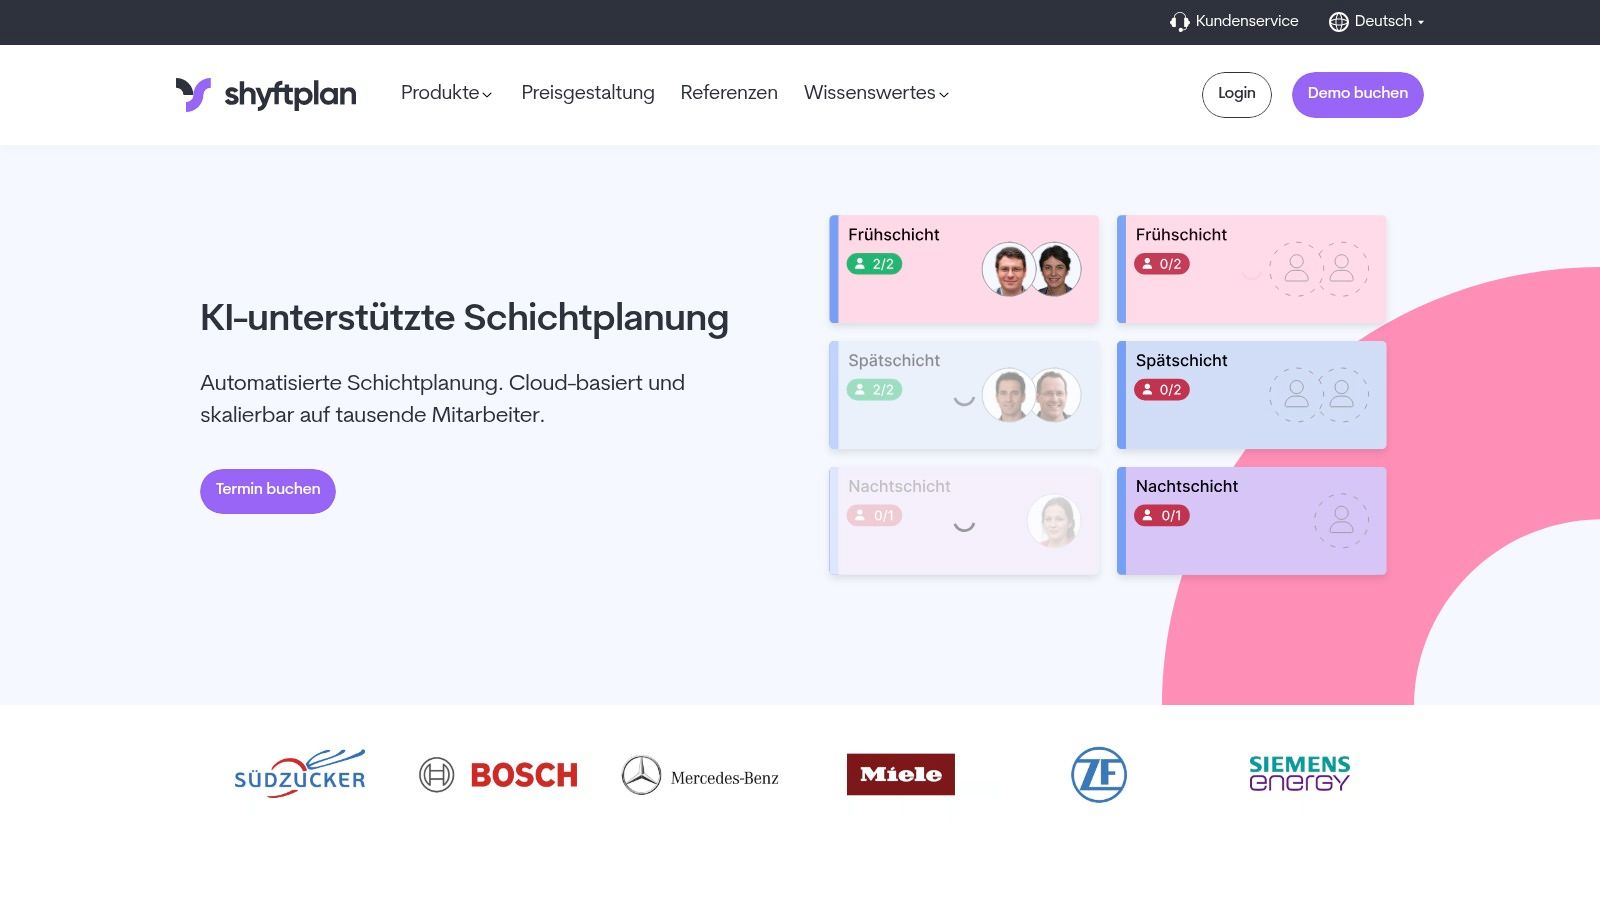Open the Kundenservice link
Screen dimensions: 1600x900
1234,21
